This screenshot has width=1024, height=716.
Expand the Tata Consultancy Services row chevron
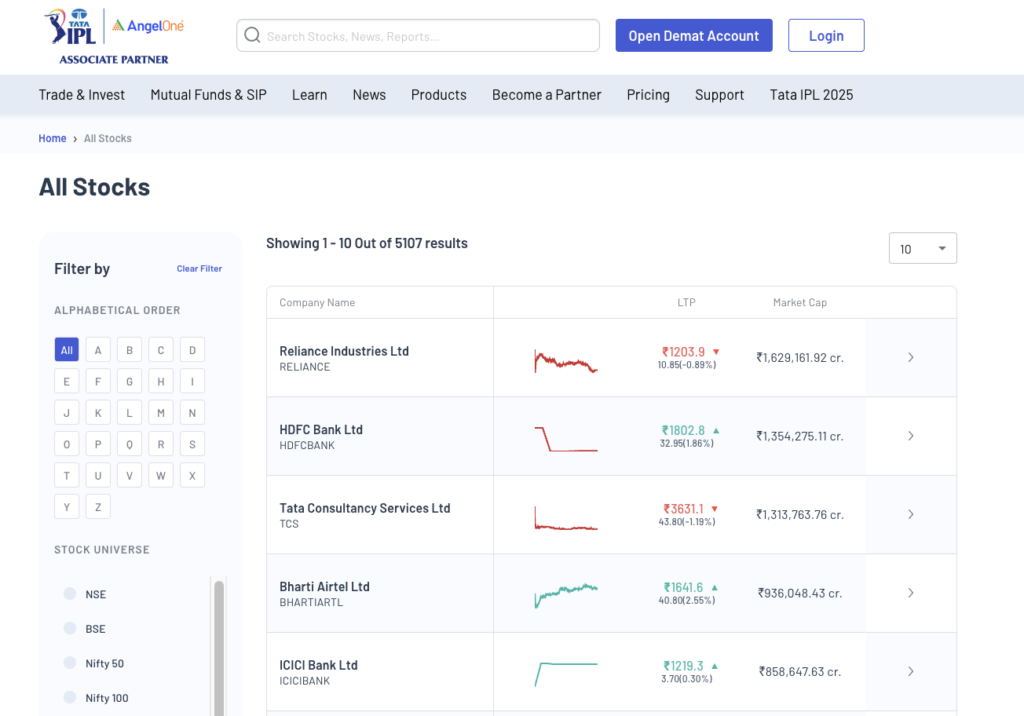click(x=910, y=514)
